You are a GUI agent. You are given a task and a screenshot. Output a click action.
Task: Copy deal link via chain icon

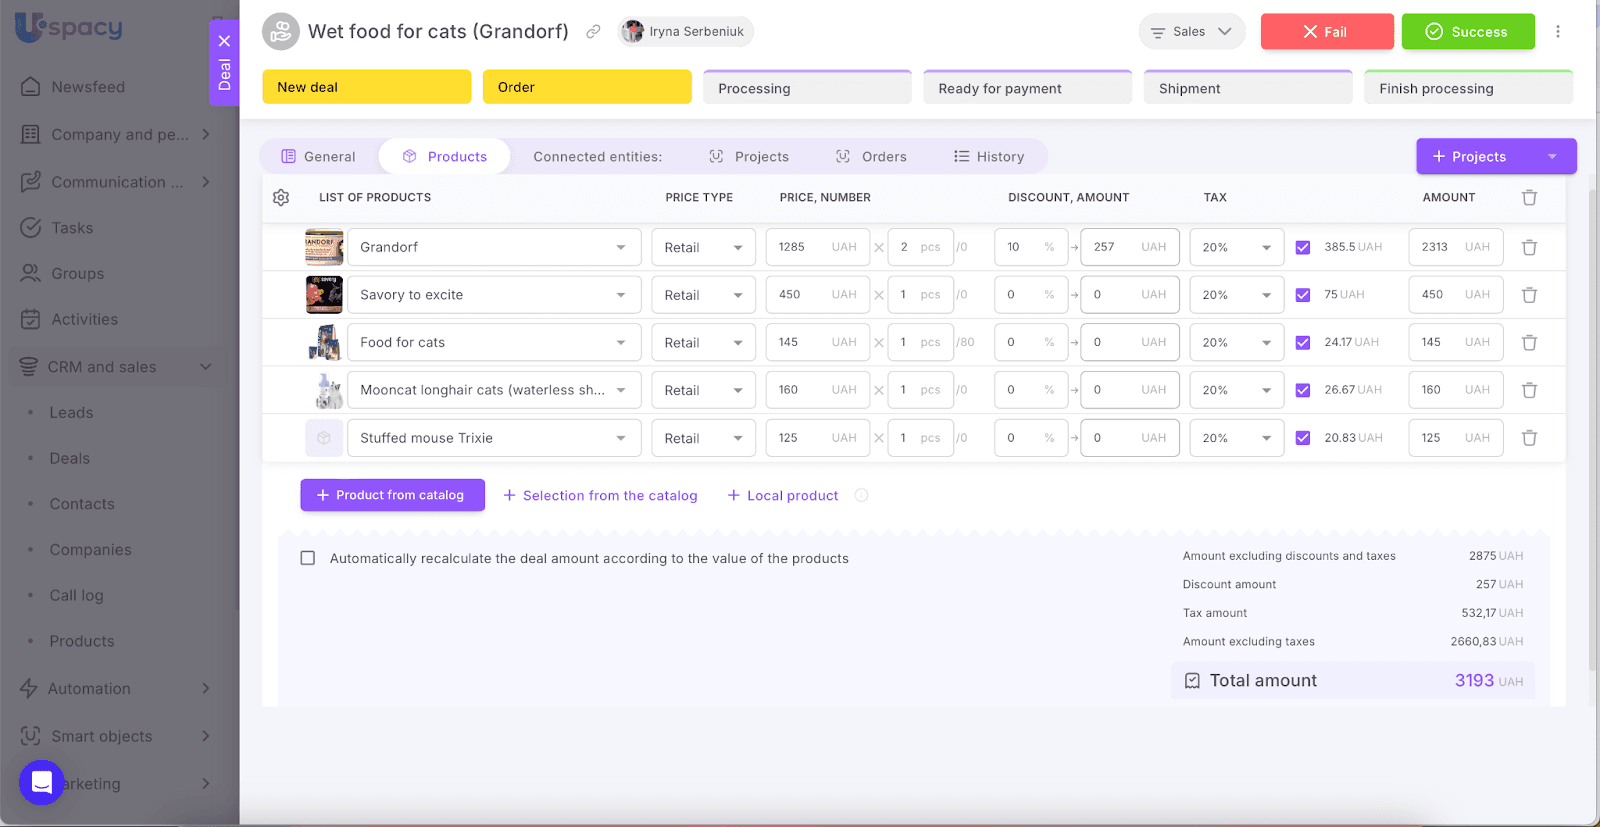tap(593, 32)
